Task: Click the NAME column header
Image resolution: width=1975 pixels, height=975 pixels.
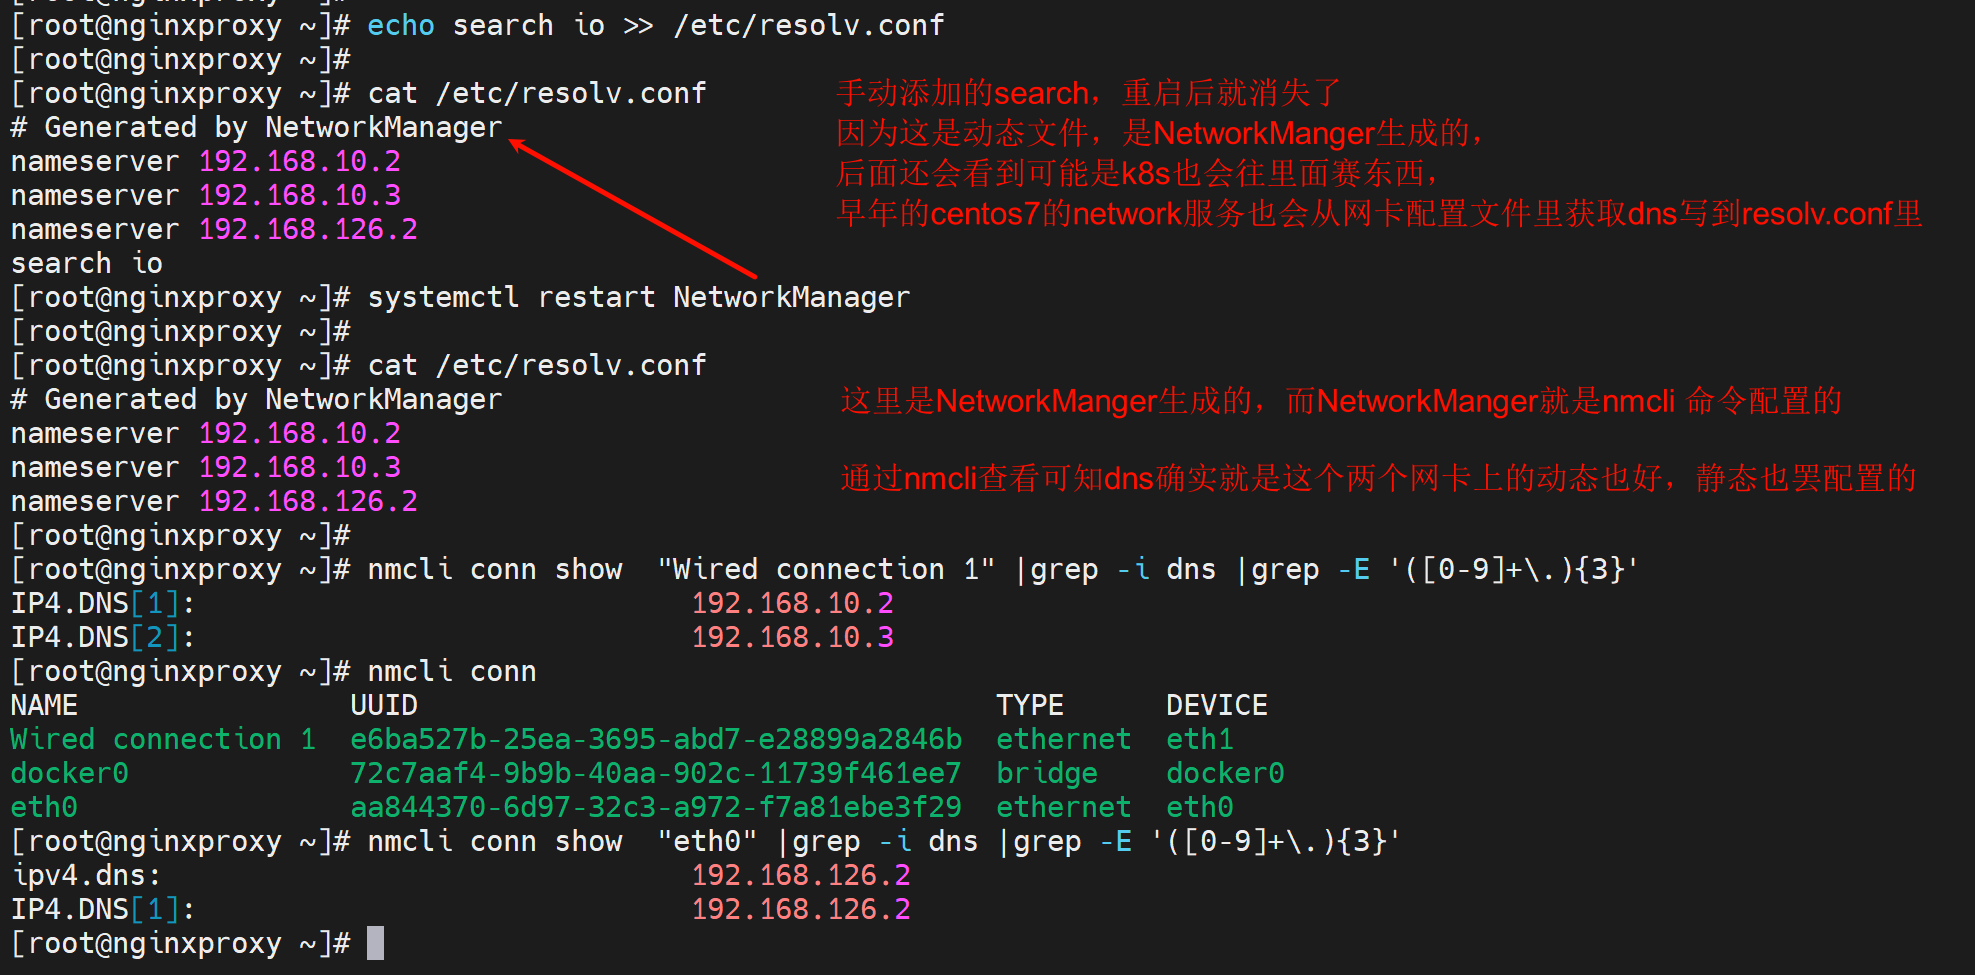Action: click(44, 706)
